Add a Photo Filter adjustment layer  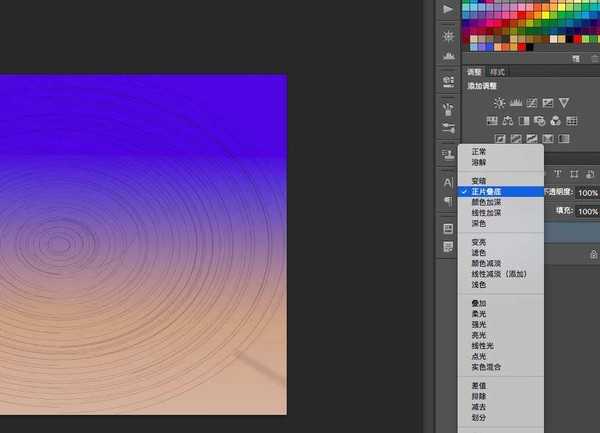(540, 121)
